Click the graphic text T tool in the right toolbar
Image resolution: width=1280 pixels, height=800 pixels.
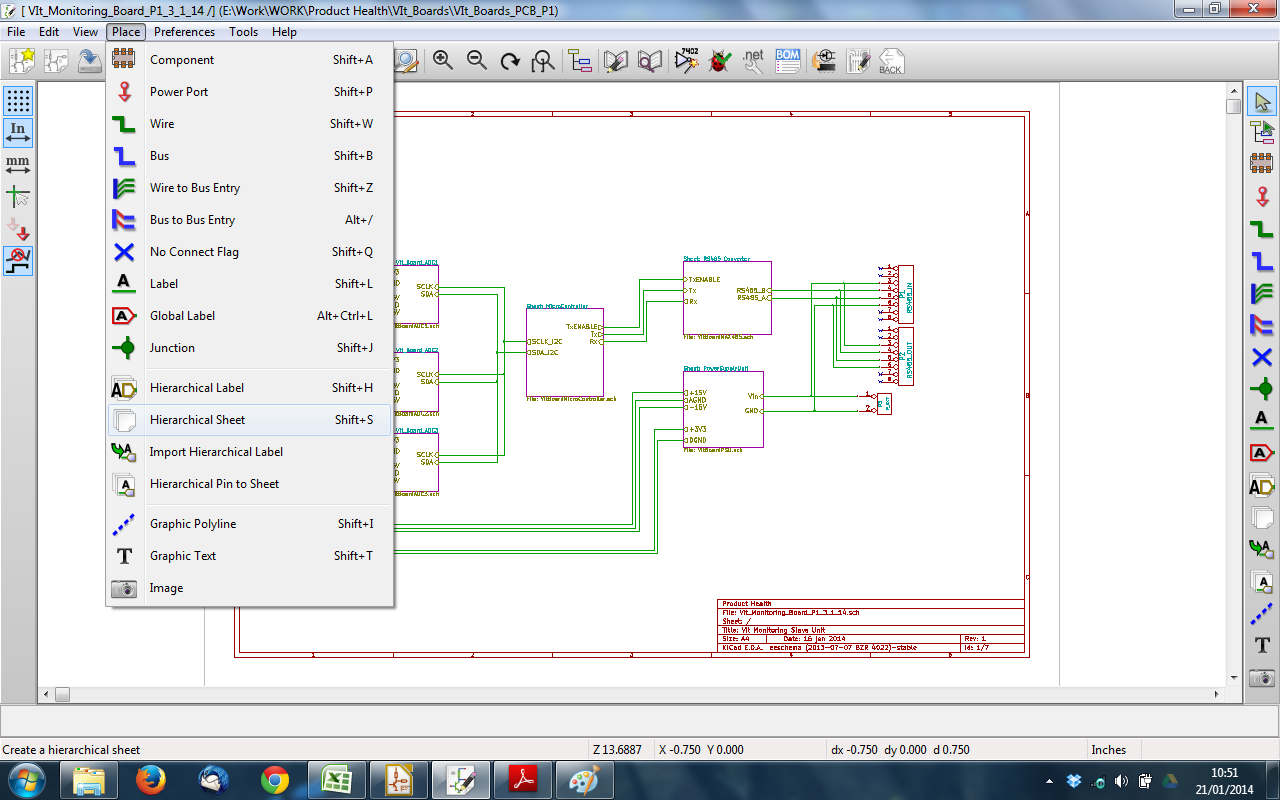[x=1262, y=645]
